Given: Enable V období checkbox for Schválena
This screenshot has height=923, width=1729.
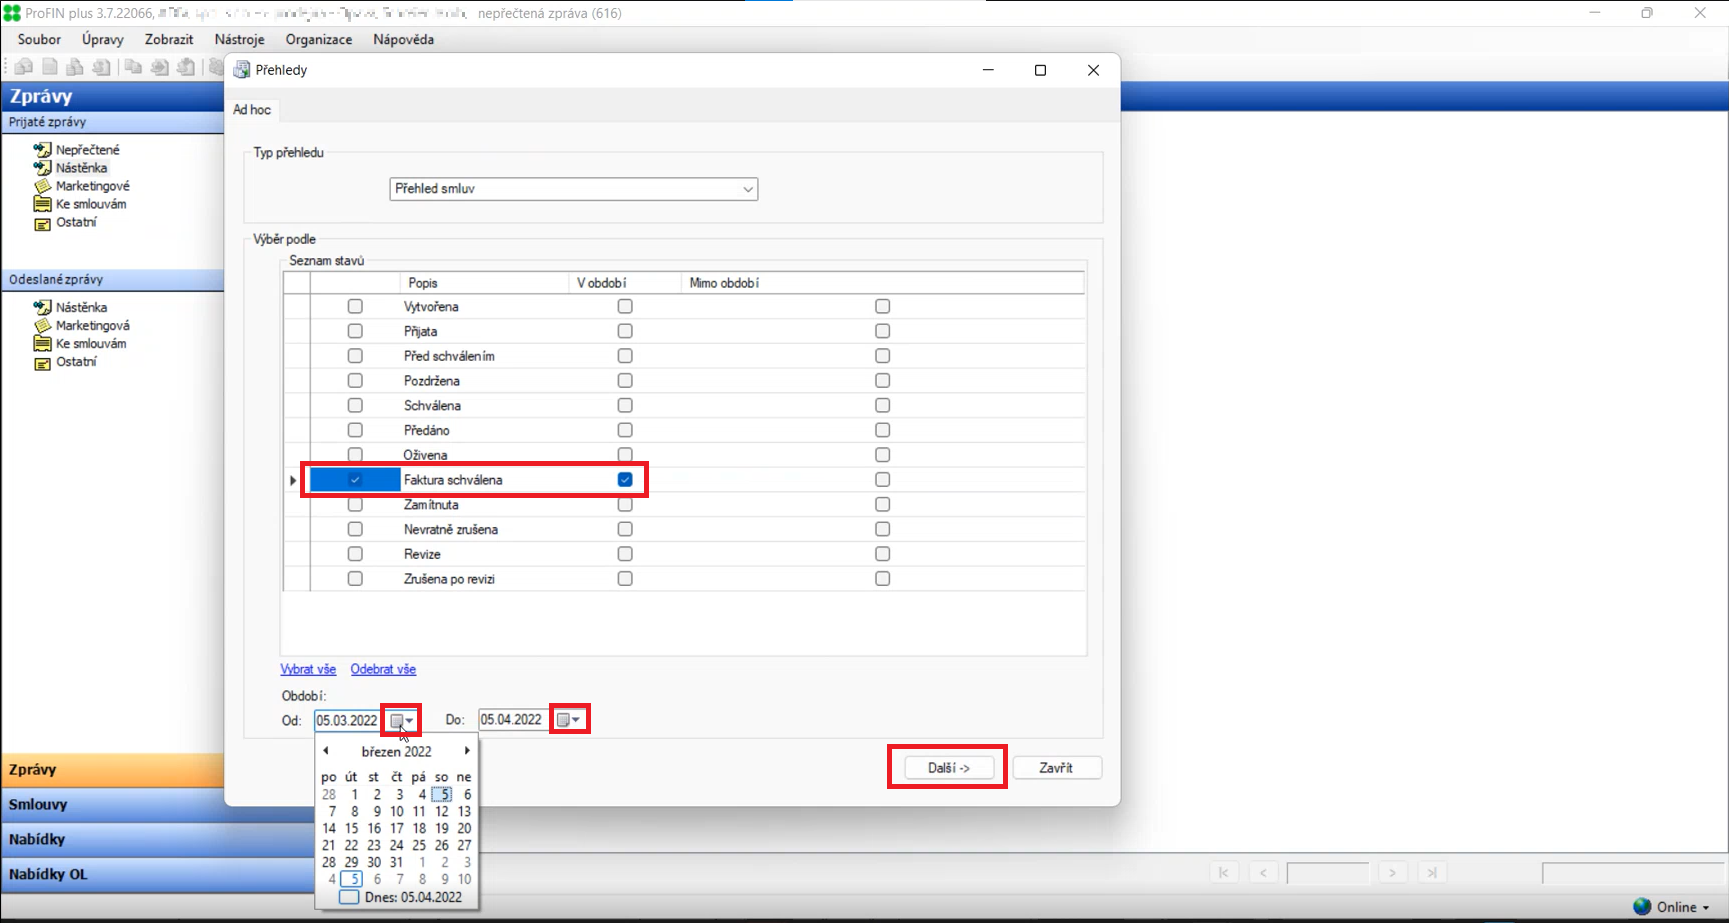Looking at the screenshot, I should (625, 406).
